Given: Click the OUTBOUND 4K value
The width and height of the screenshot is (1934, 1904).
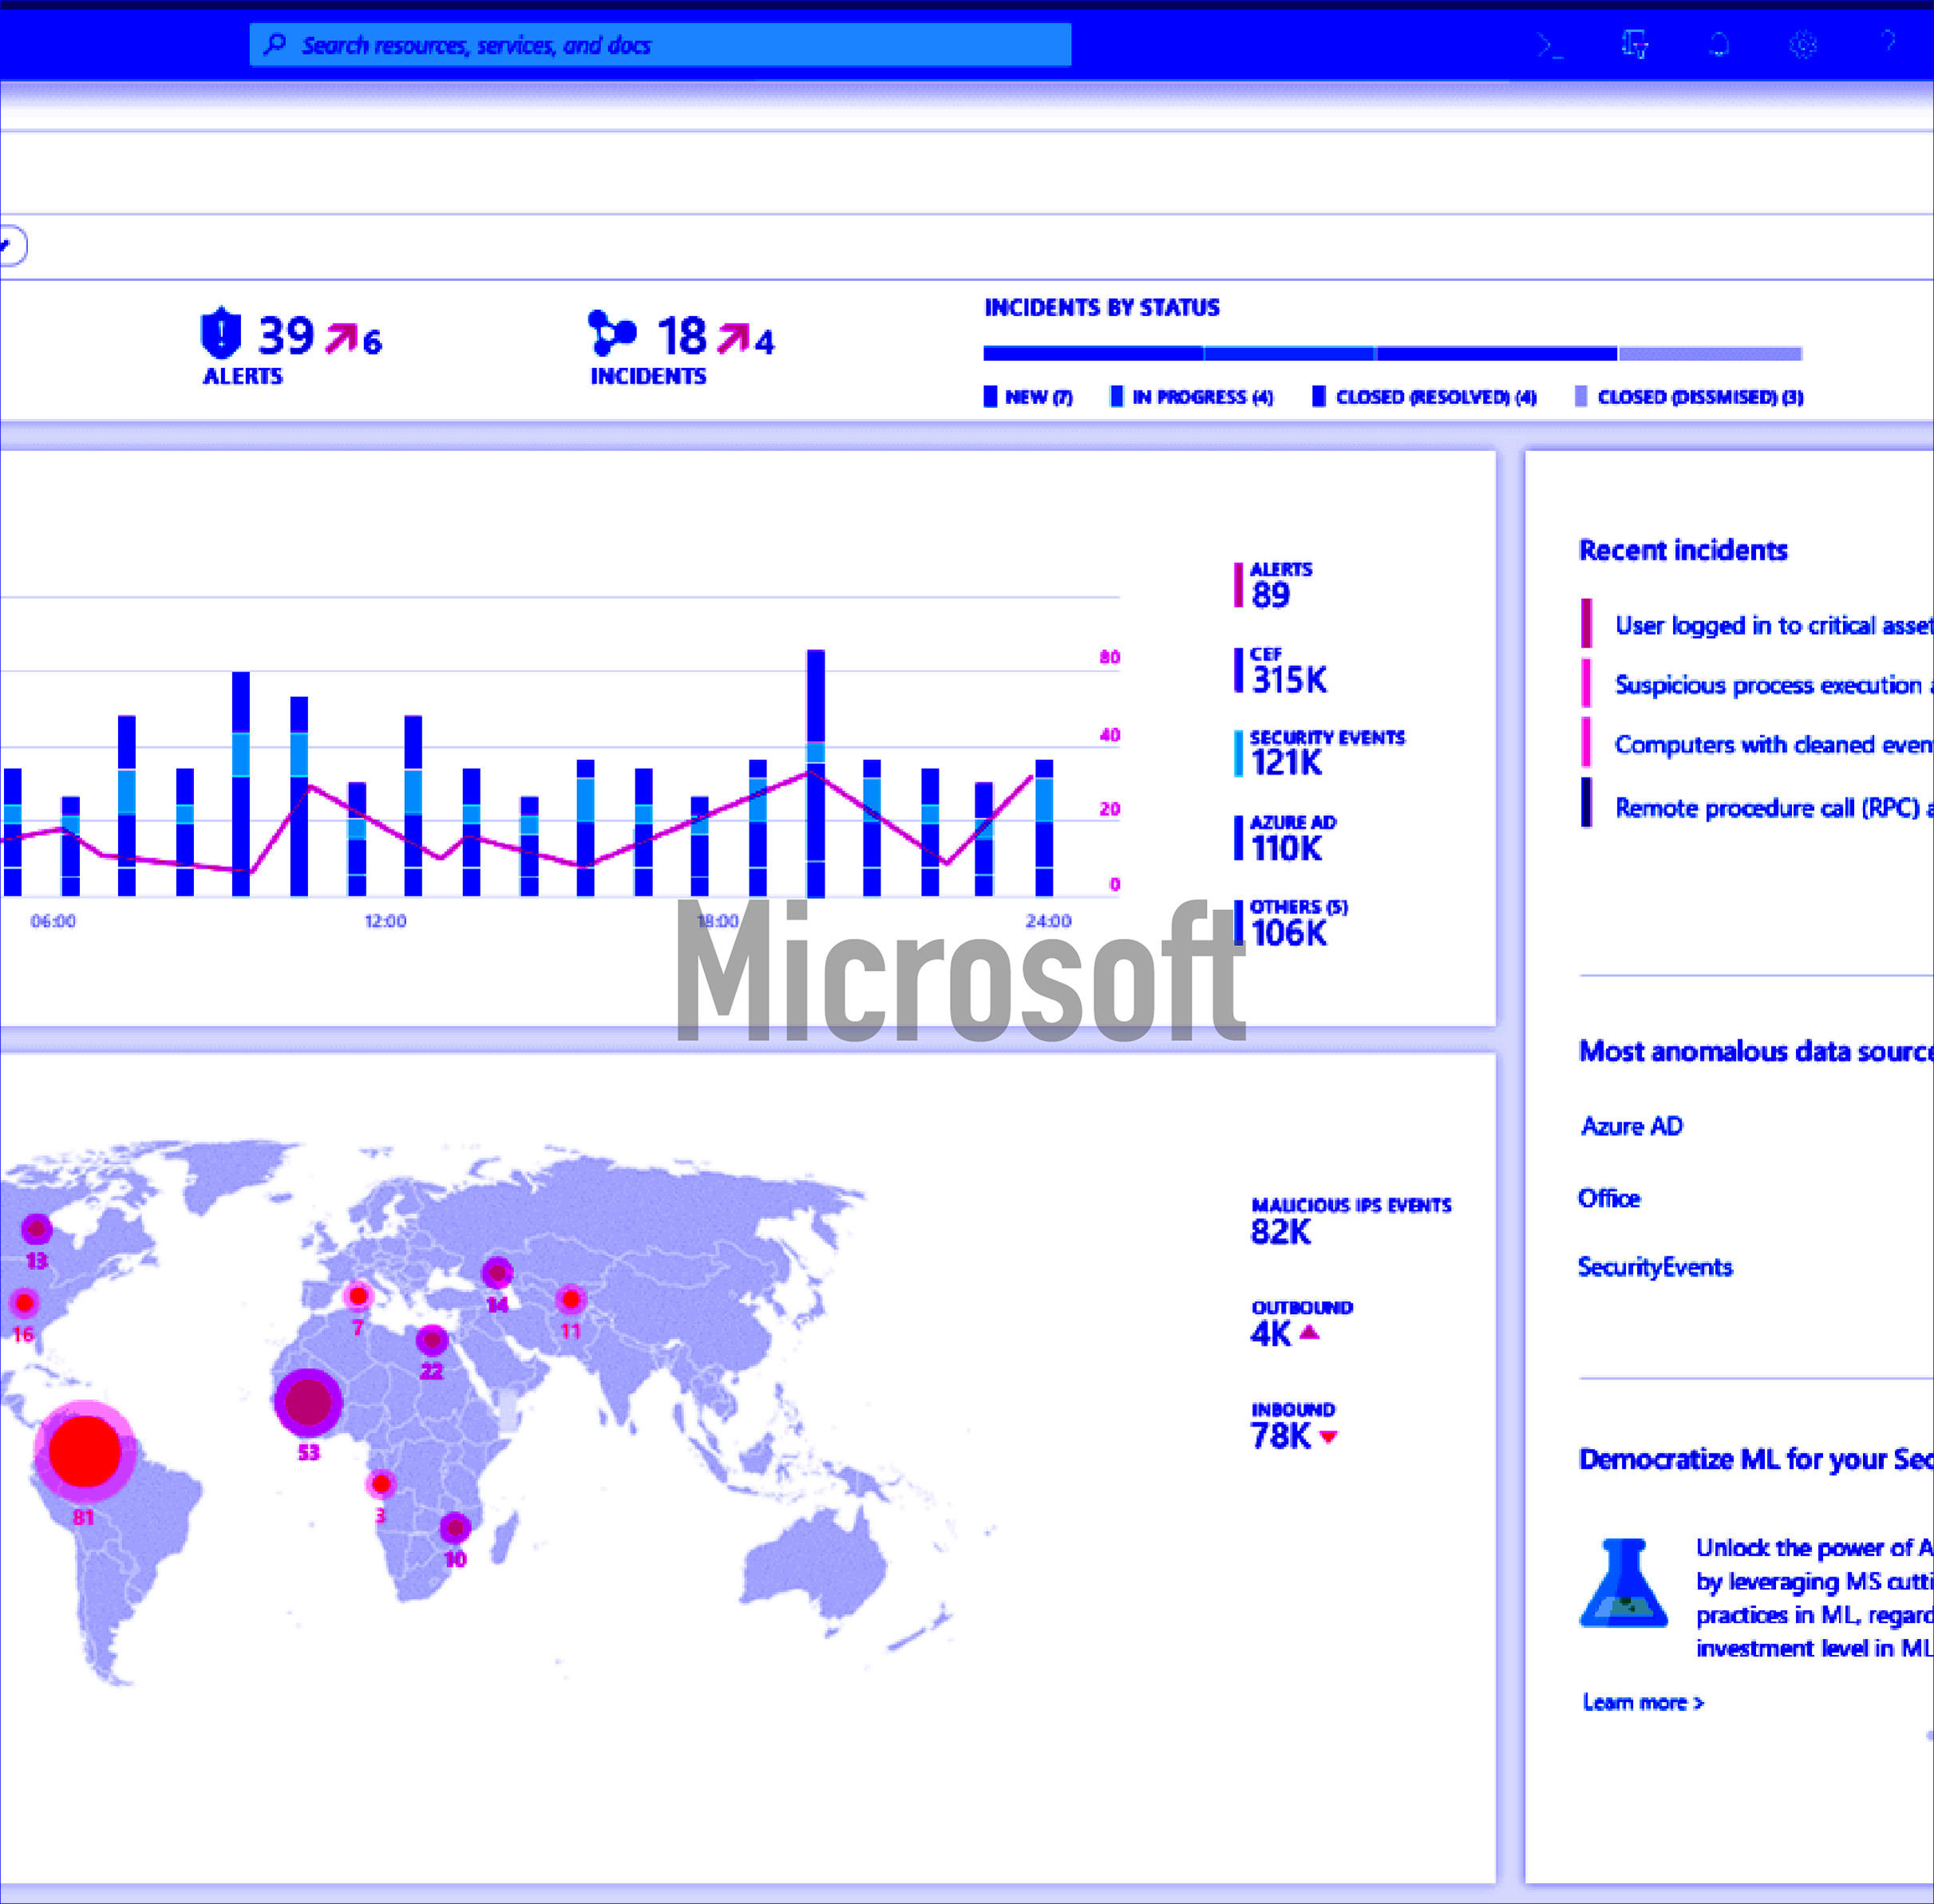Looking at the screenshot, I should pos(1271,1334).
